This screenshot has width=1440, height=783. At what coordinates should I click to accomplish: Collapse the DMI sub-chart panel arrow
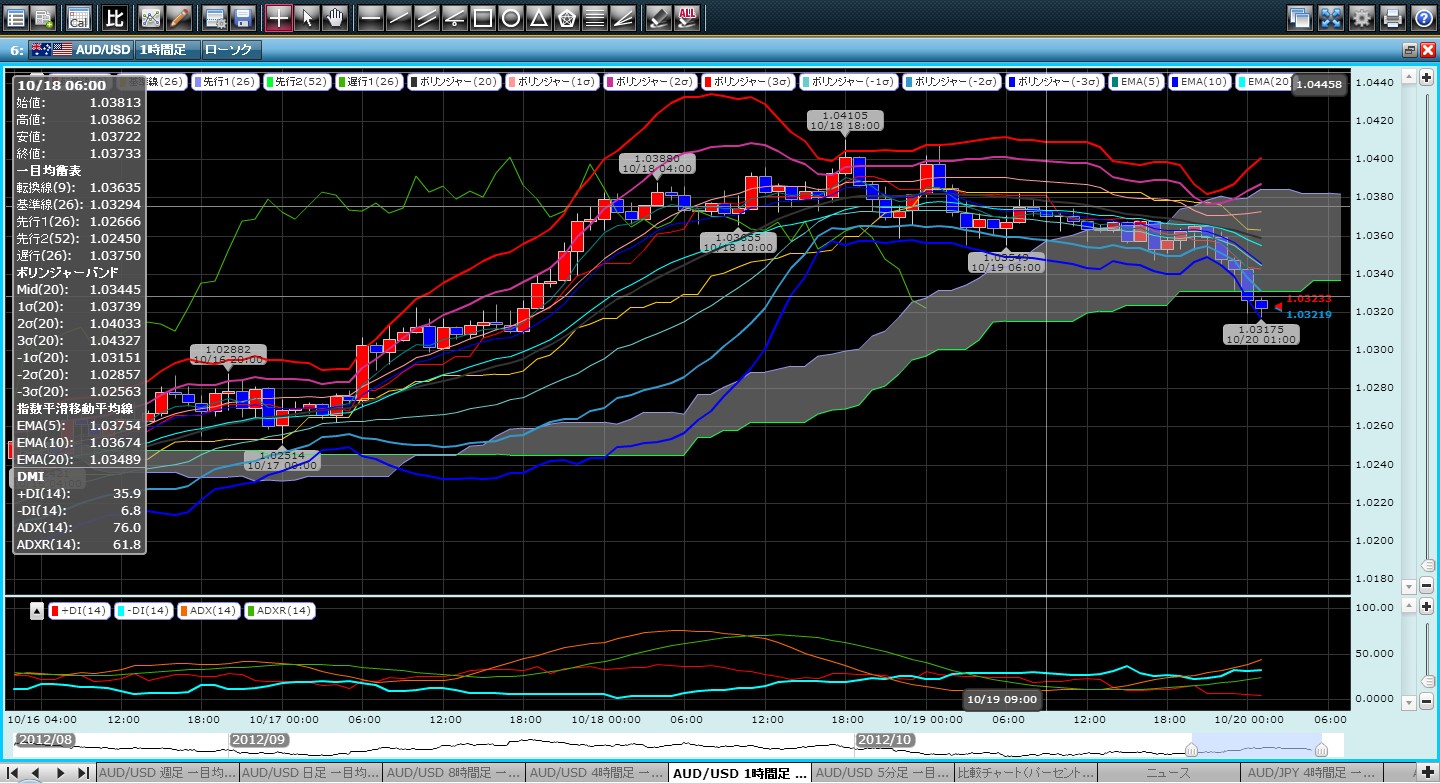pyautogui.click(x=36, y=610)
